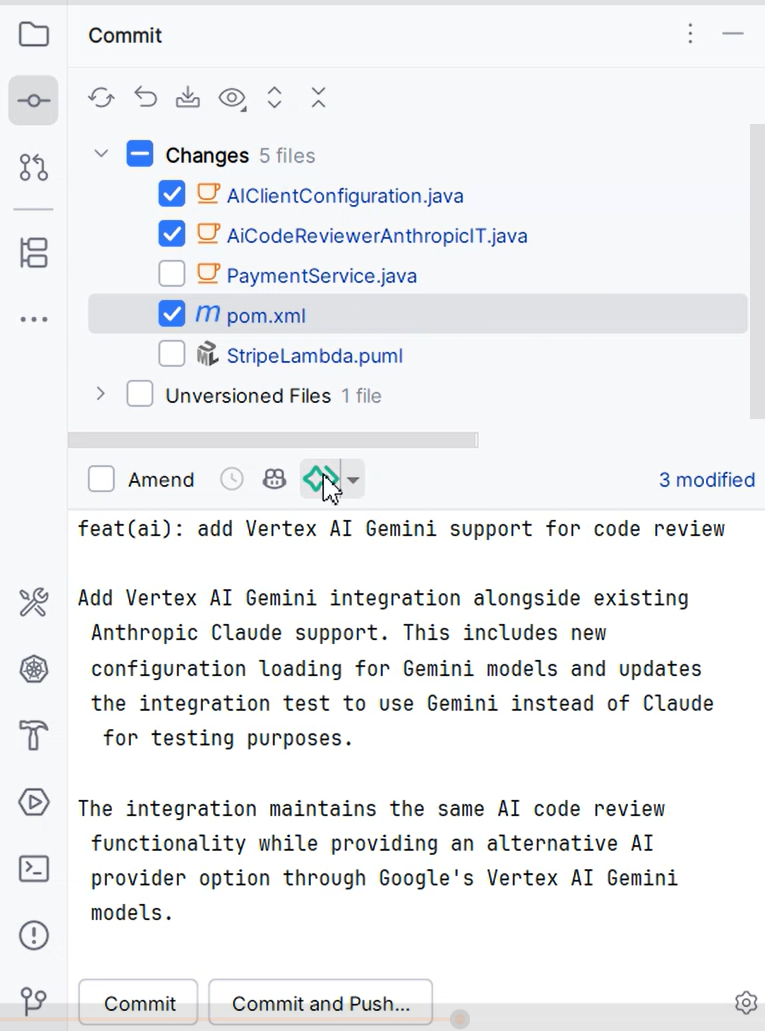Open the 3 modified files link
Screen dimensions: 765x1031
707,479
